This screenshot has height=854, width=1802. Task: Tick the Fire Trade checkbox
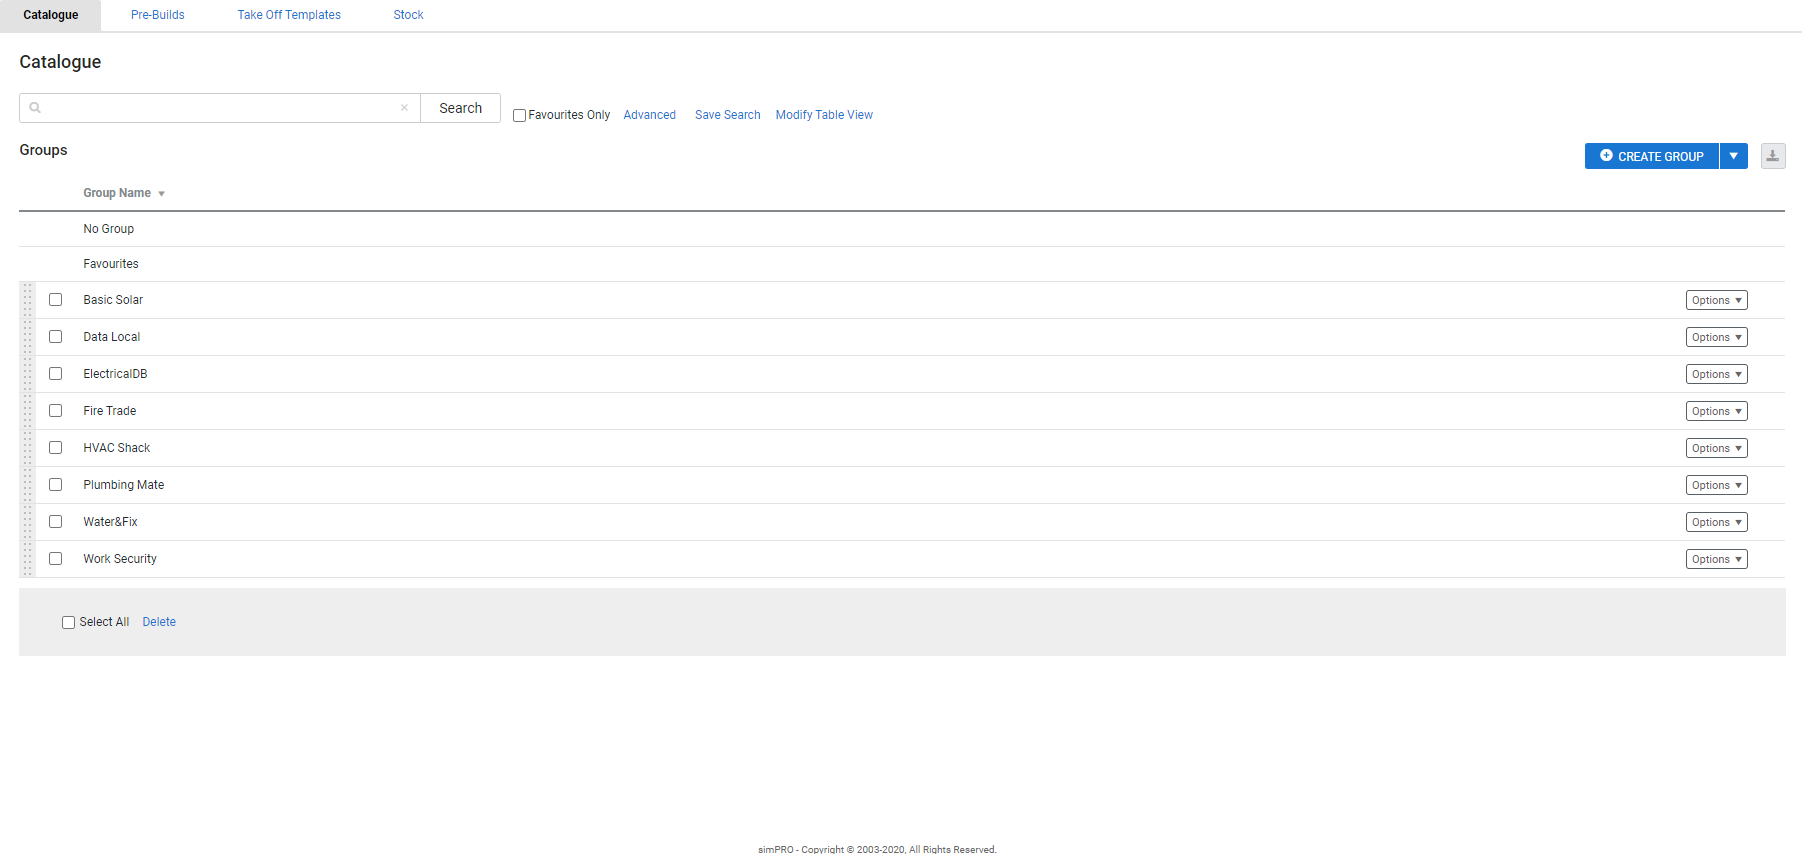(x=56, y=411)
